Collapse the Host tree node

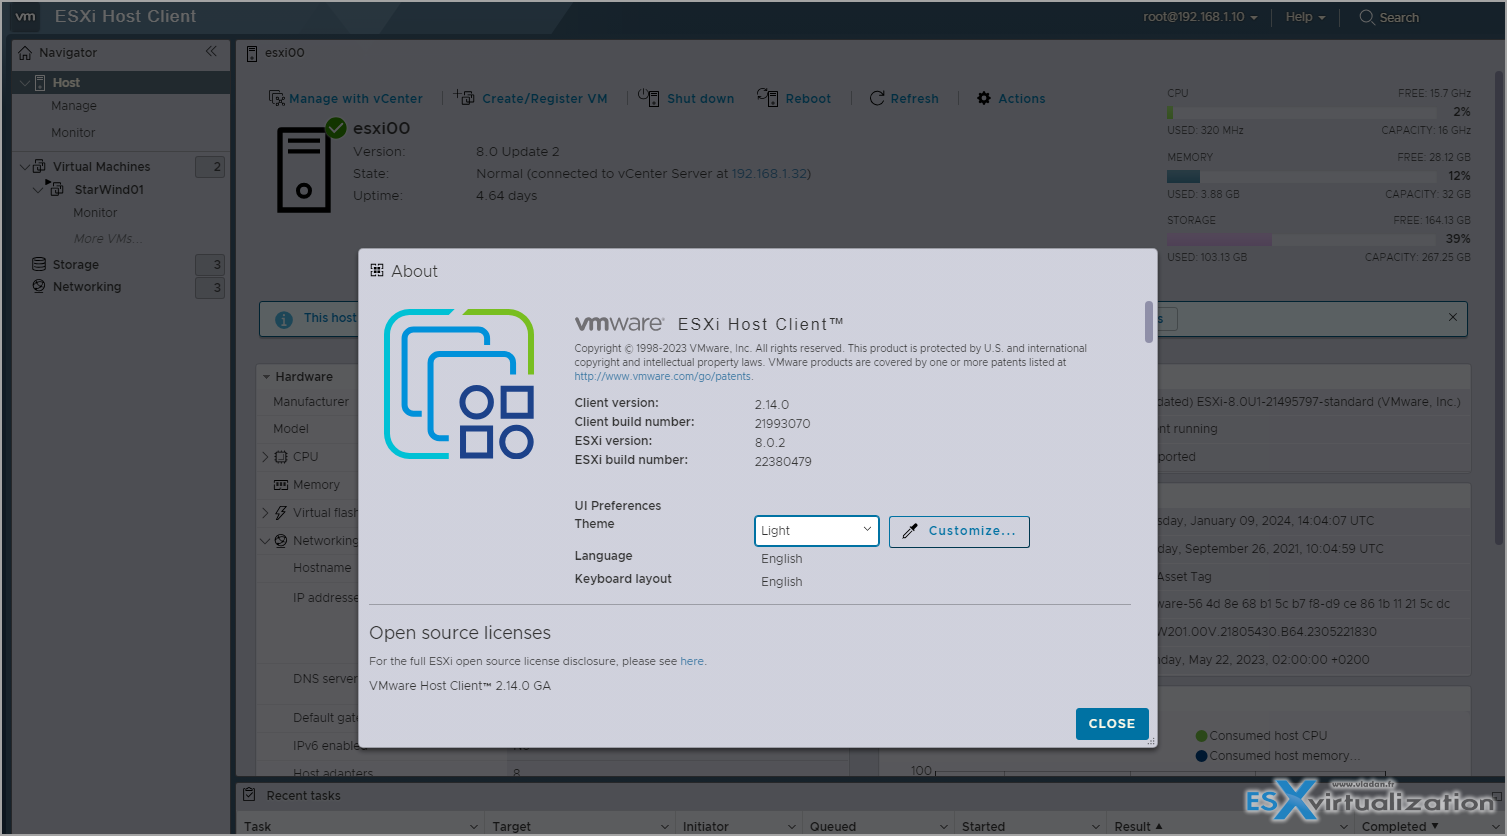24,83
